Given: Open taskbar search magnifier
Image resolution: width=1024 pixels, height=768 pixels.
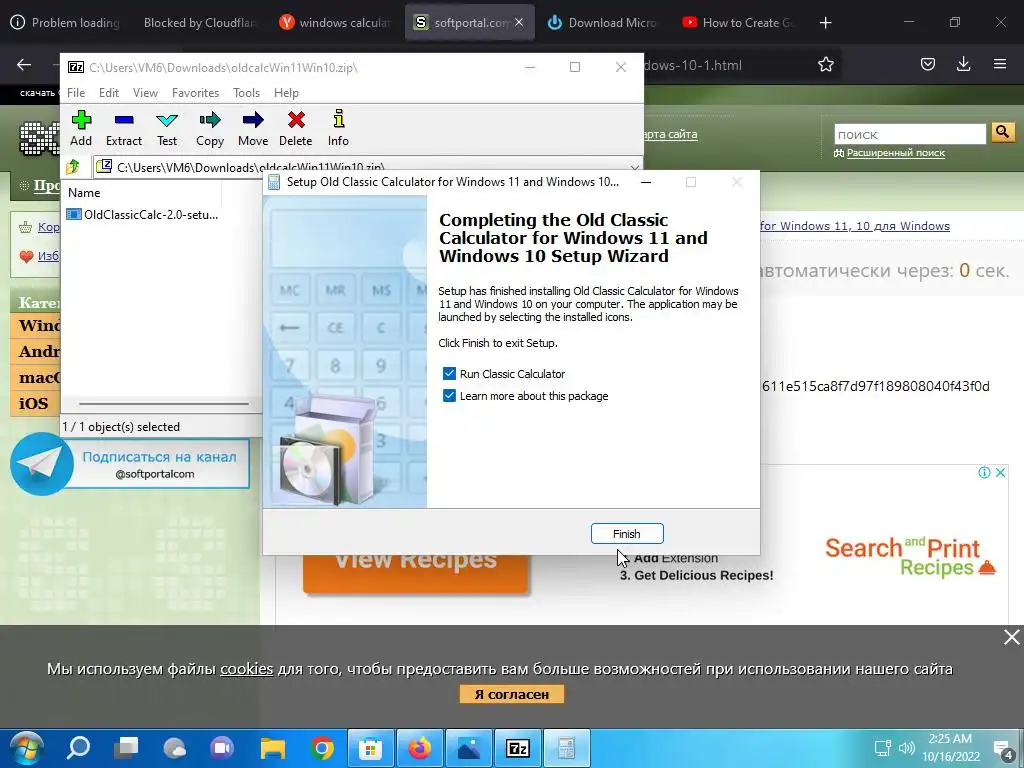Looking at the screenshot, I should coord(78,748).
